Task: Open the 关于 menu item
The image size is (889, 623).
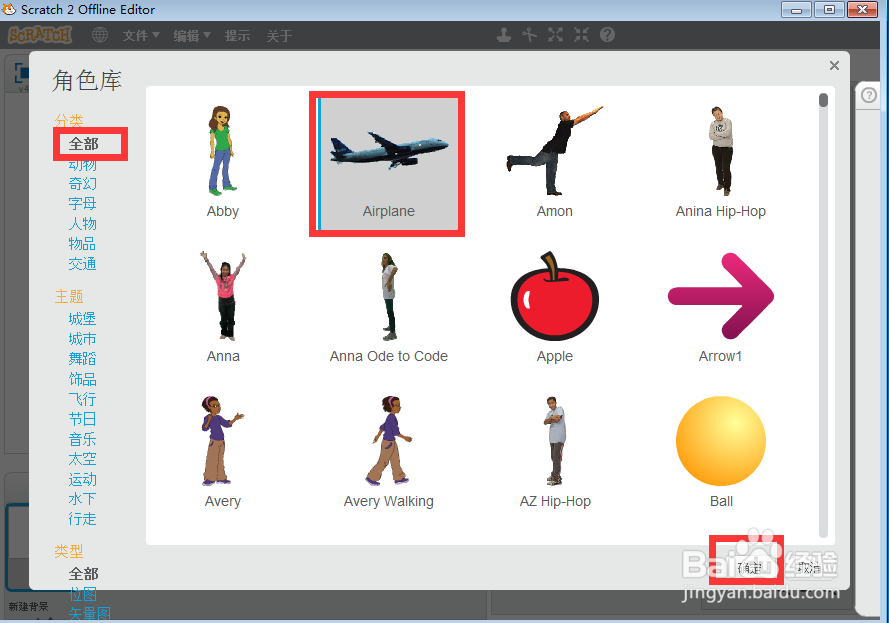Action: 280,36
